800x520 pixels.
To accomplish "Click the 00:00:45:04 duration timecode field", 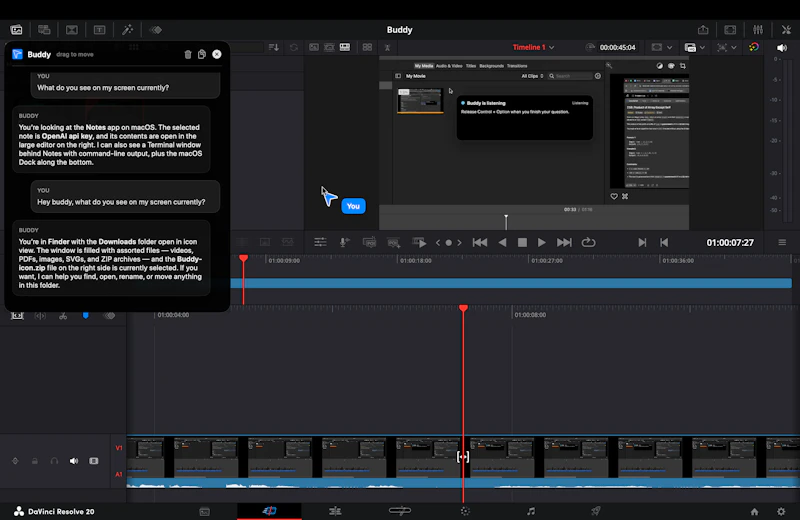I will pos(617,47).
